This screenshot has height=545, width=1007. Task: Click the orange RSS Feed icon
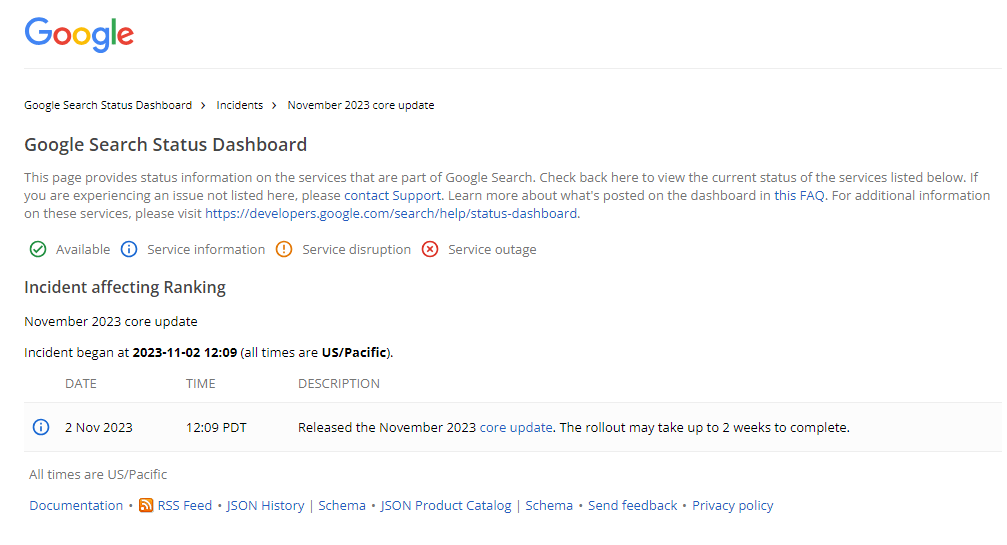[x=146, y=505]
